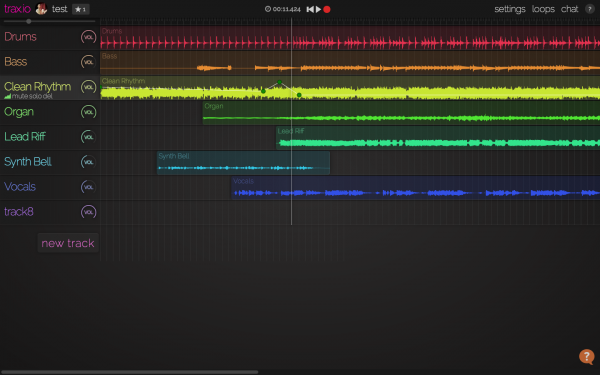Image resolution: width=600 pixels, height=375 pixels.
Task: Start playback with the play button
Action: (318, 9)
